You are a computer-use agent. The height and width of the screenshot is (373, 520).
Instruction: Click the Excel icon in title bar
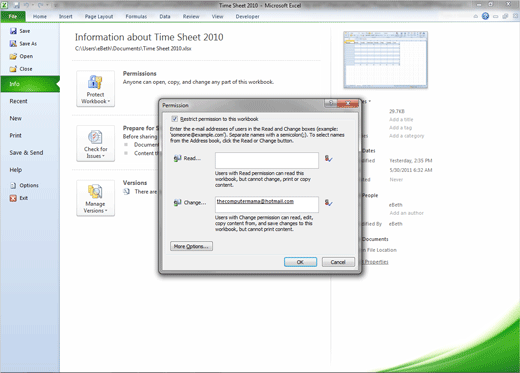point(5,5)
